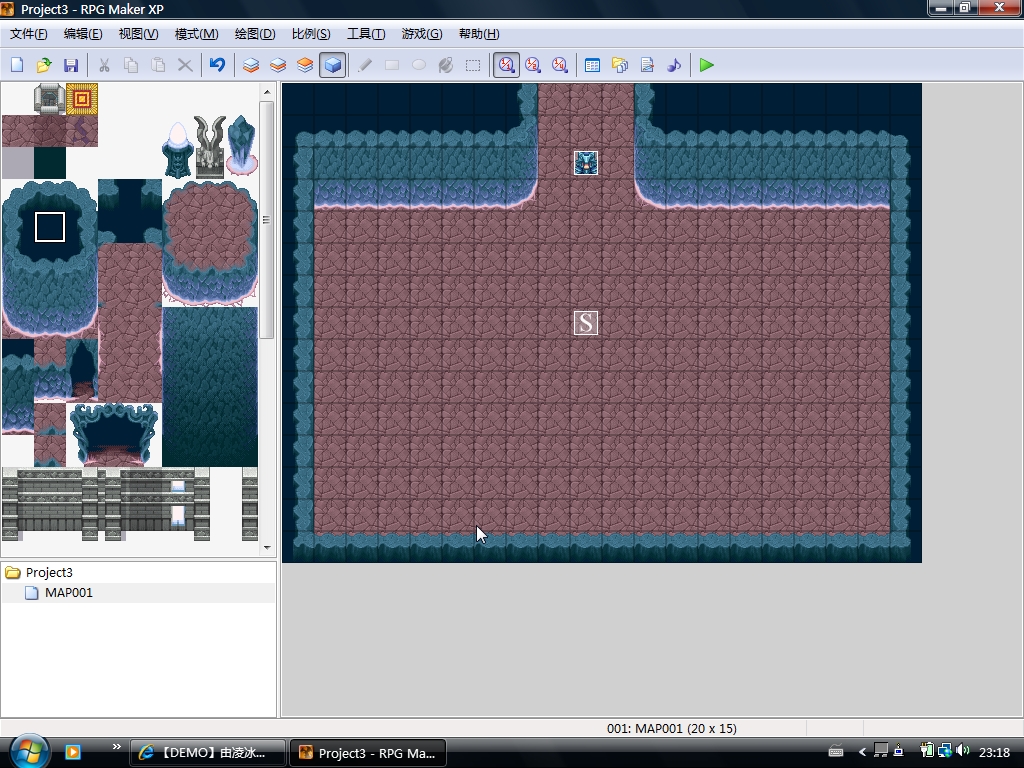Switch to Layer 2 editing mode

point(278,65)
